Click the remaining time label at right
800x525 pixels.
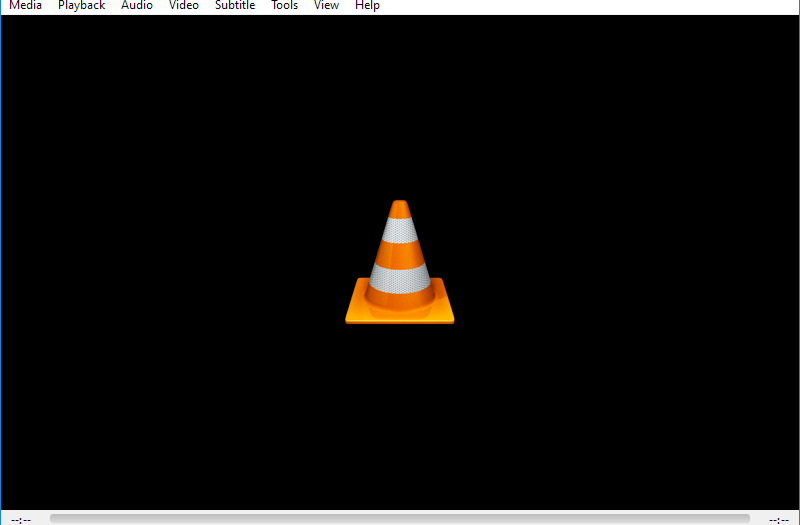tap(779, 520)
